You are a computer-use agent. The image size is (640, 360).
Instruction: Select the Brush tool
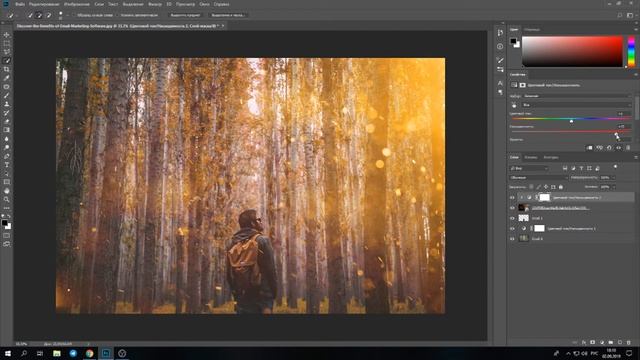pos(7,96)
